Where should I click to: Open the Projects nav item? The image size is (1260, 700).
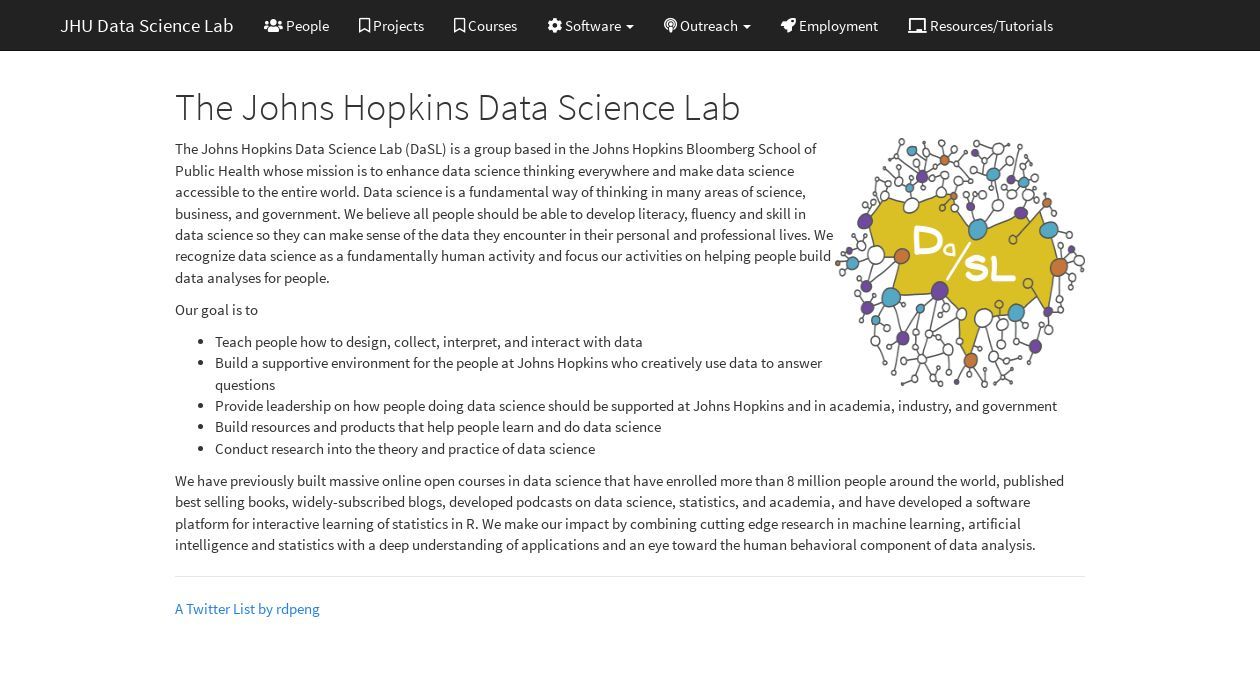click(x=398, y=26)
